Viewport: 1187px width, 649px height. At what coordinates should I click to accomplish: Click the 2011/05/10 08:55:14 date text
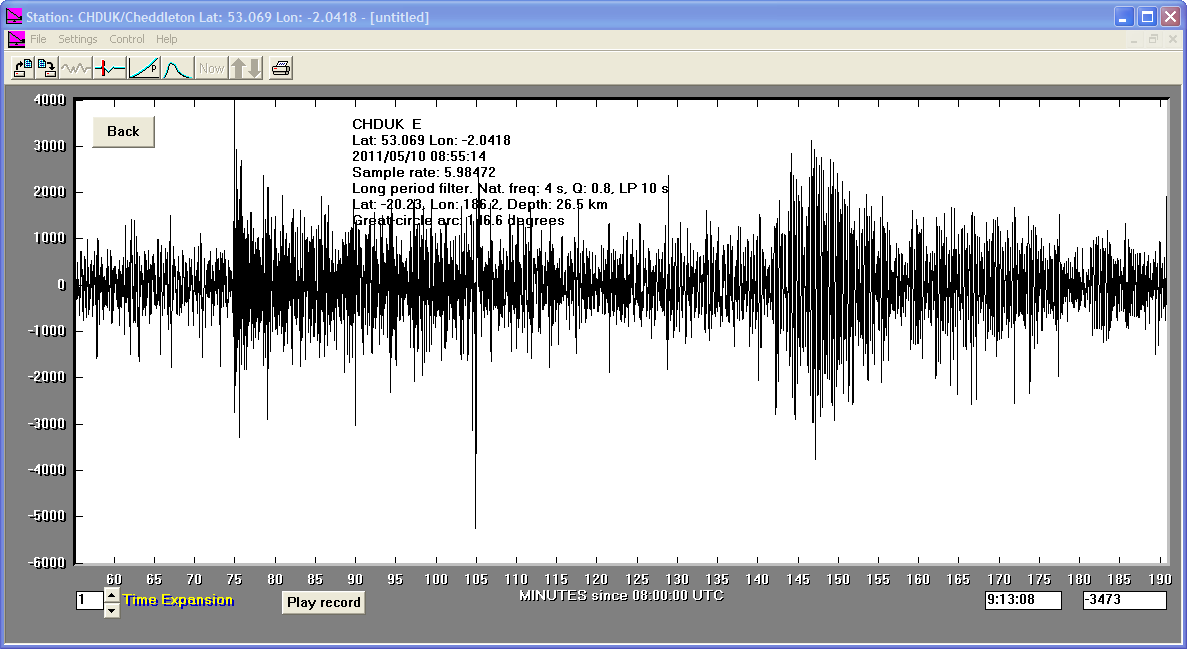point(419,156)
